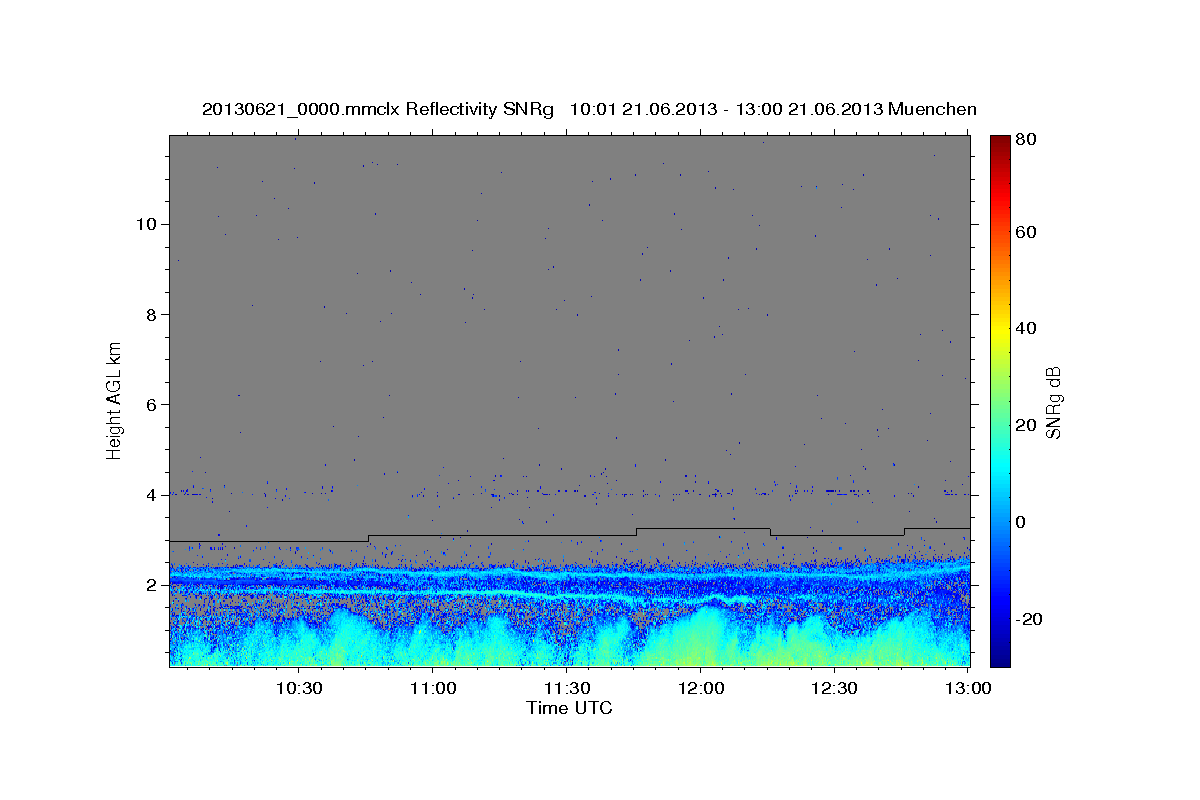The image size is (1200, 800).
Task: Select the 'Height AGL km' axis label
Action: 115,400
